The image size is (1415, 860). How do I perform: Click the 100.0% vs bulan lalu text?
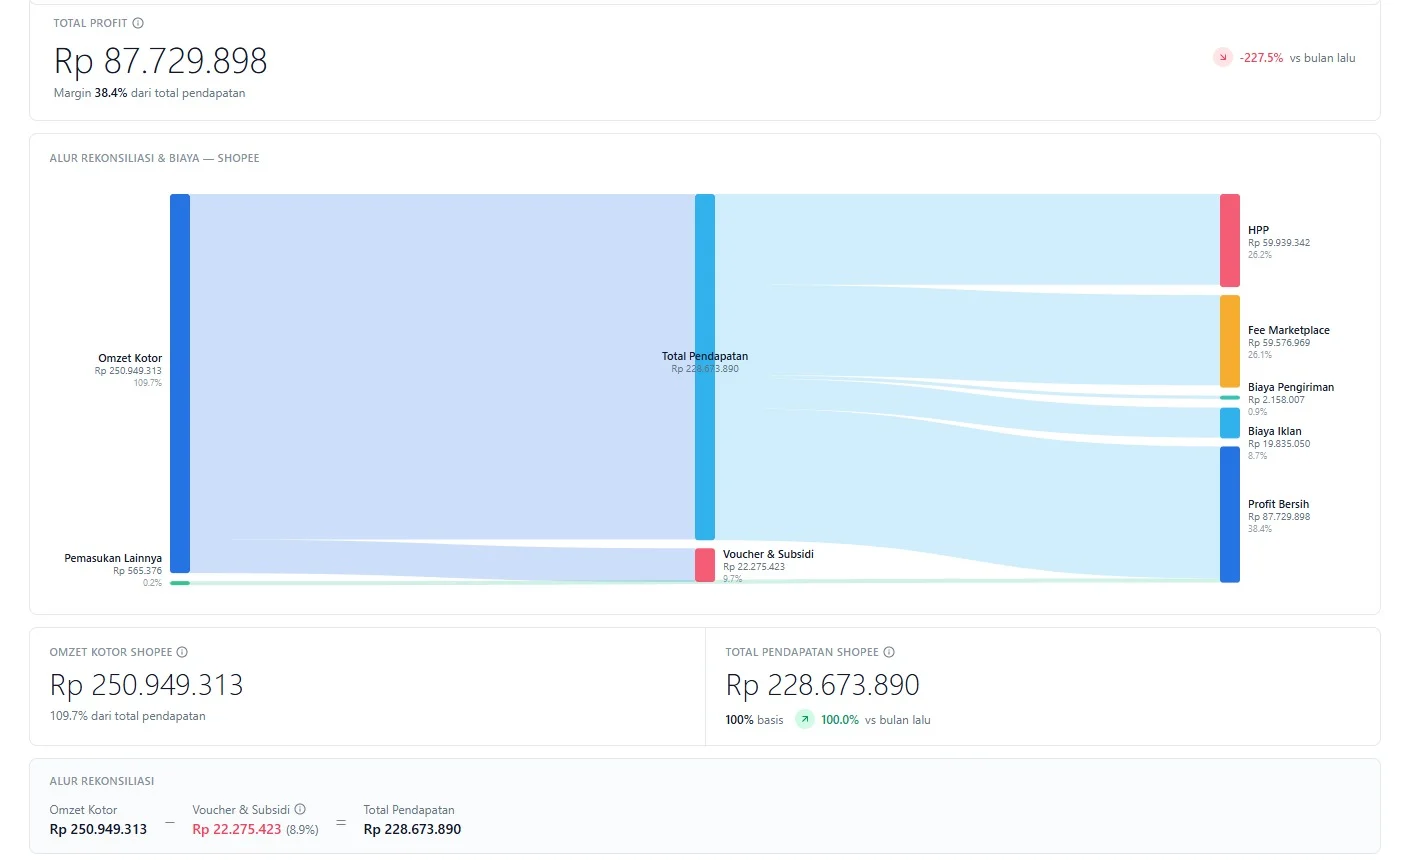(876, 720)
